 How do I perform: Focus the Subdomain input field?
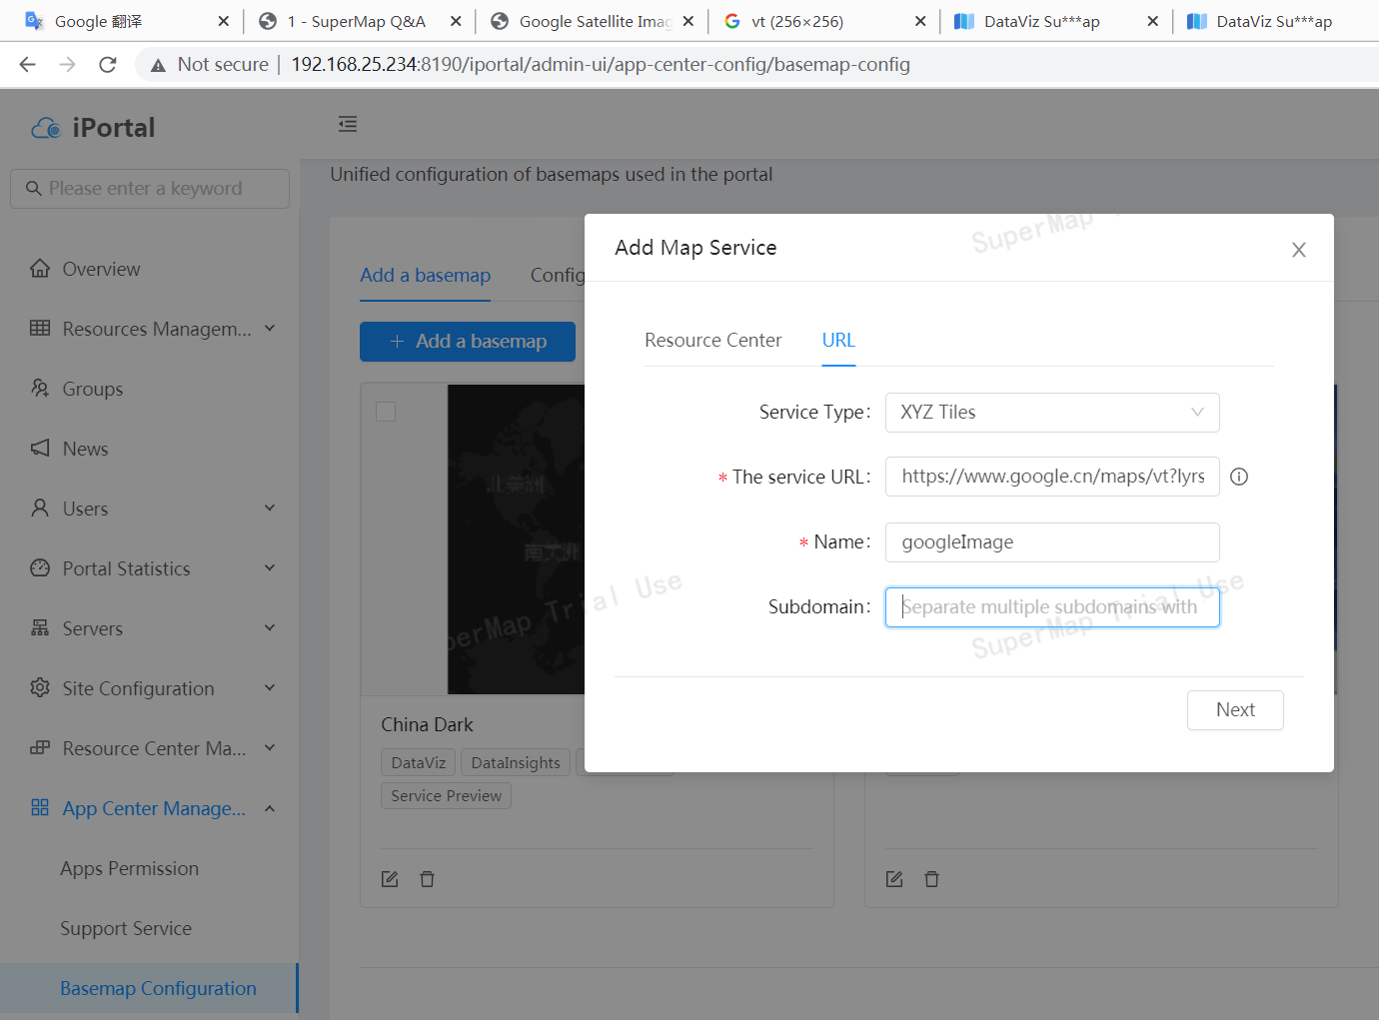[1052, 607]
